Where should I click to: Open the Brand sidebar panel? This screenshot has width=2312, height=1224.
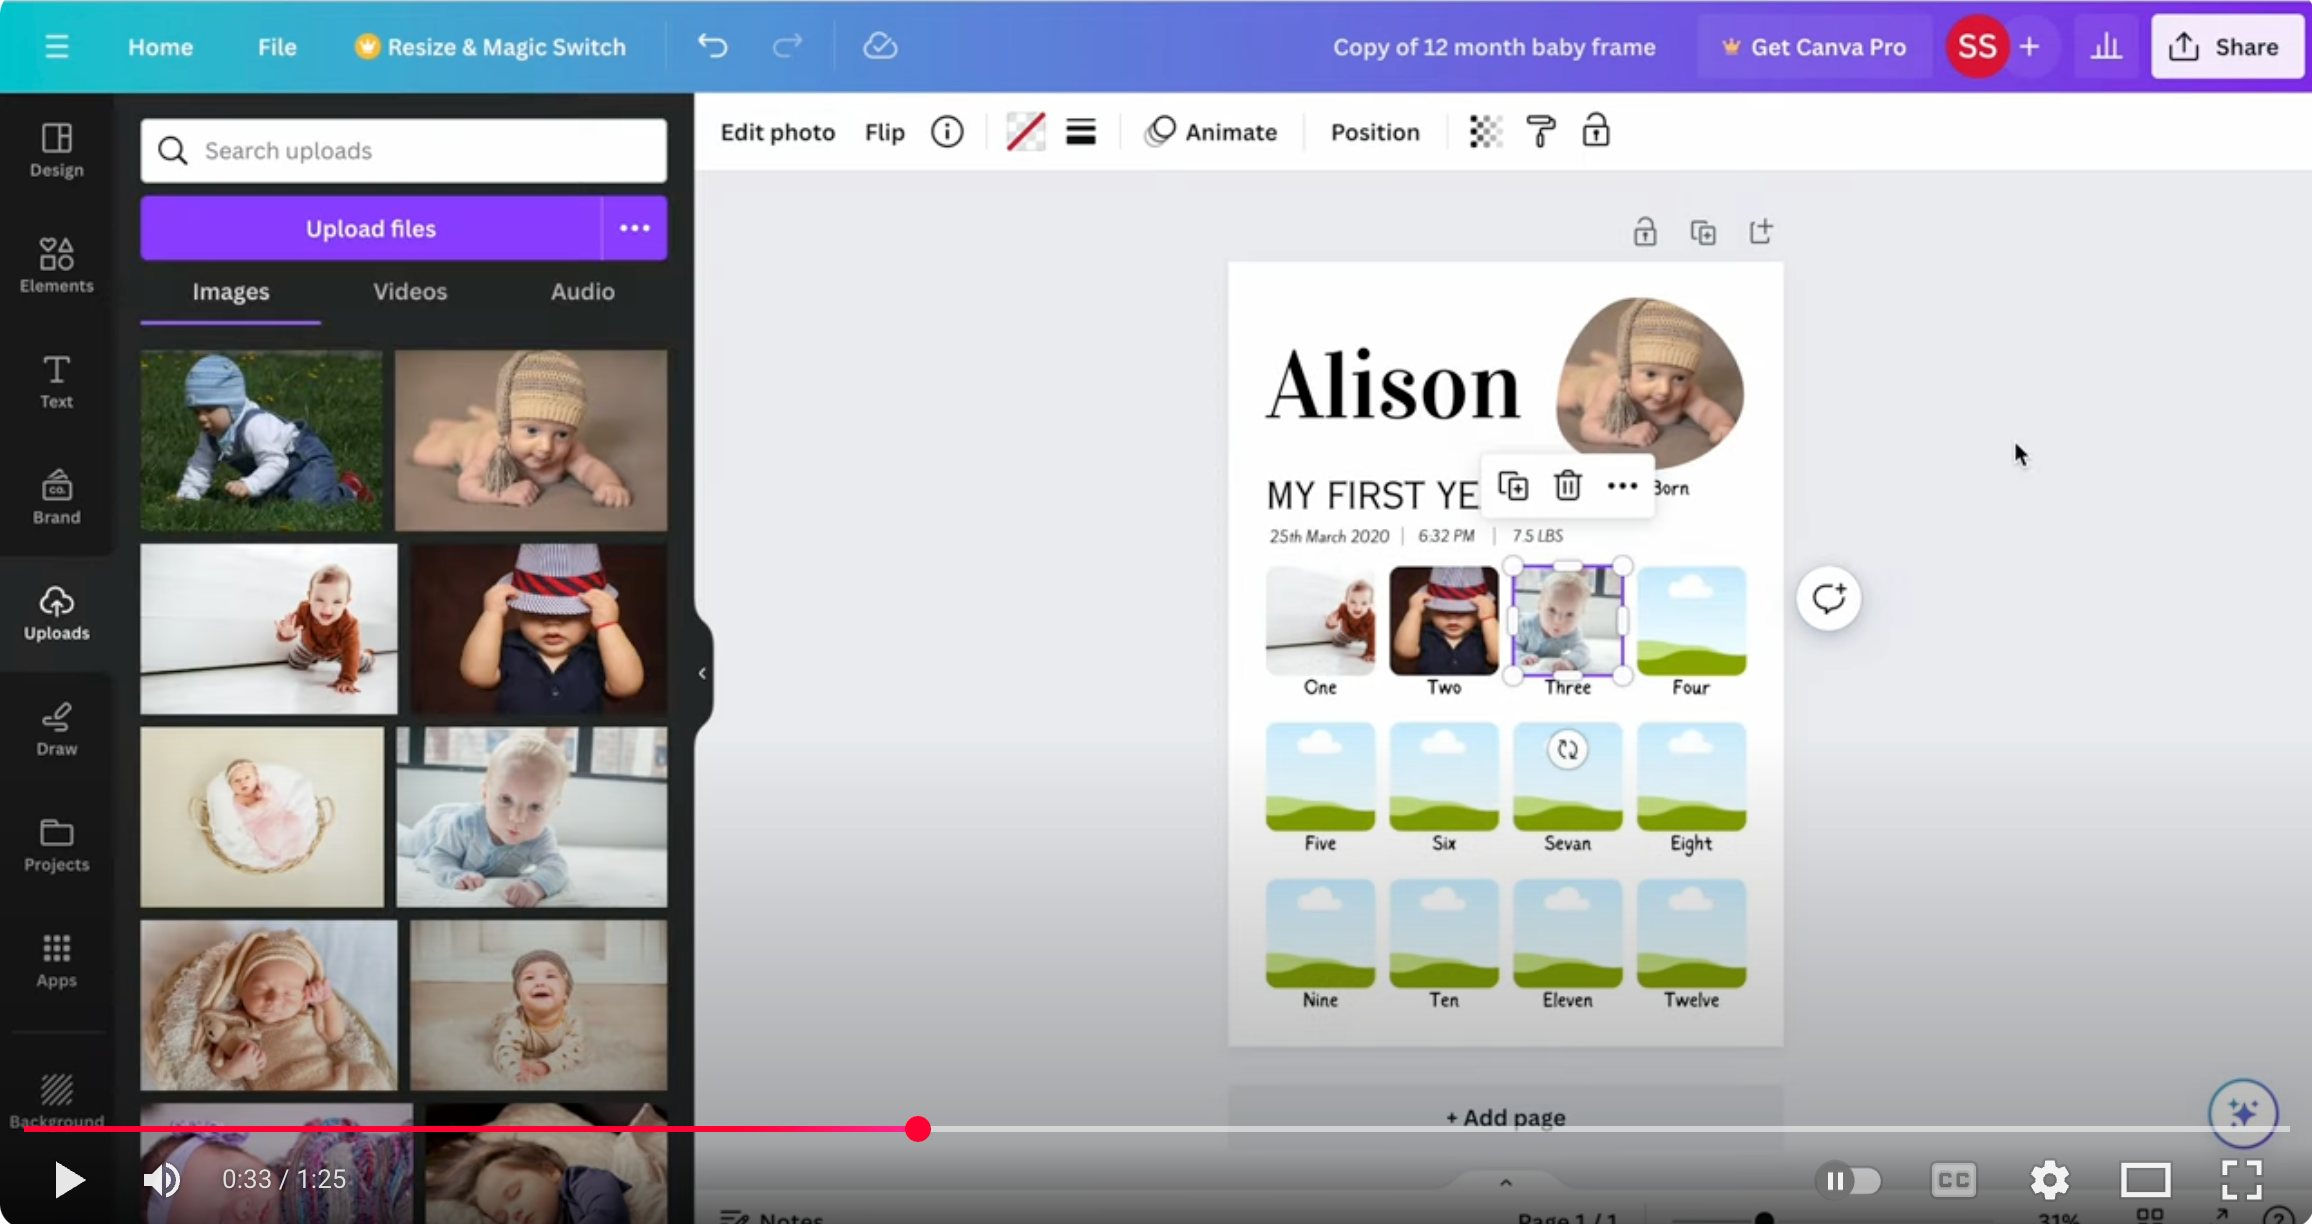57,497
